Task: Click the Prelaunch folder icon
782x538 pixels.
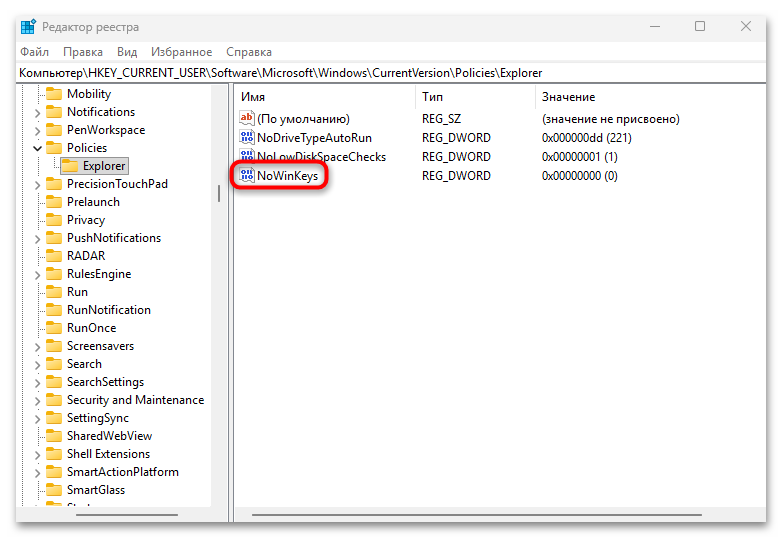Action: click(x=54, y=202)
